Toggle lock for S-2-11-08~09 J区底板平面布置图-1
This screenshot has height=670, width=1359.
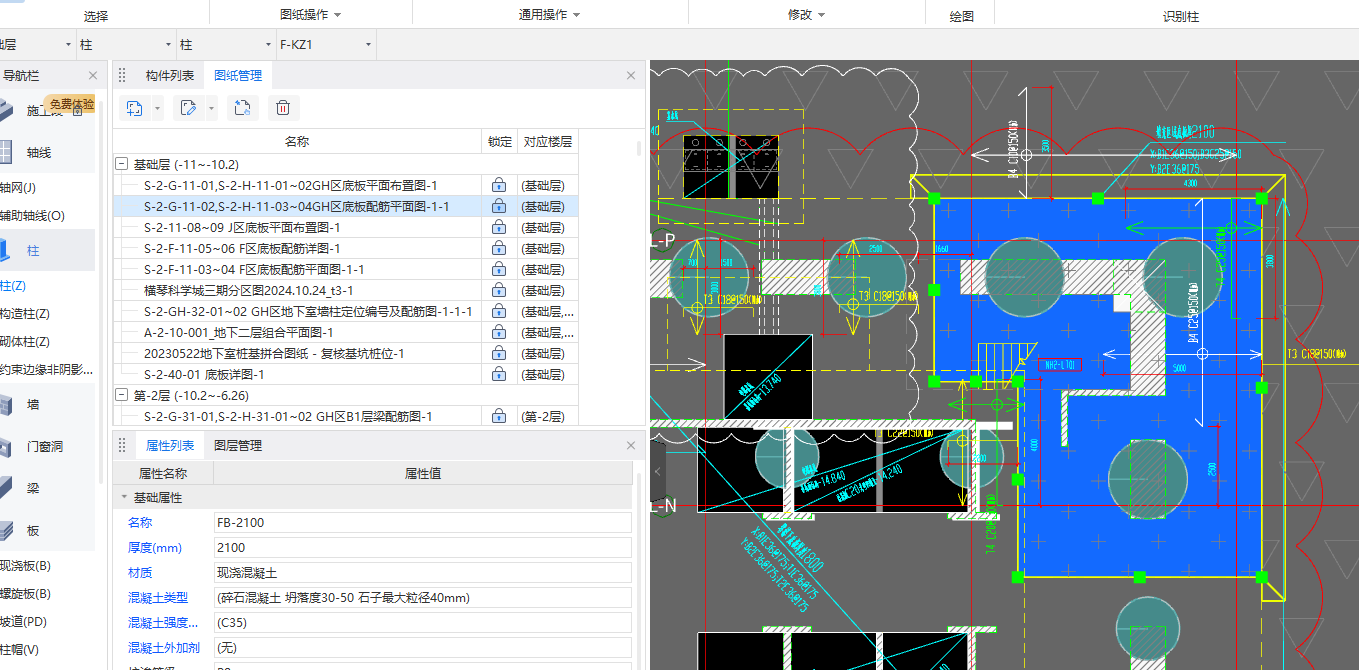[498, 227]
